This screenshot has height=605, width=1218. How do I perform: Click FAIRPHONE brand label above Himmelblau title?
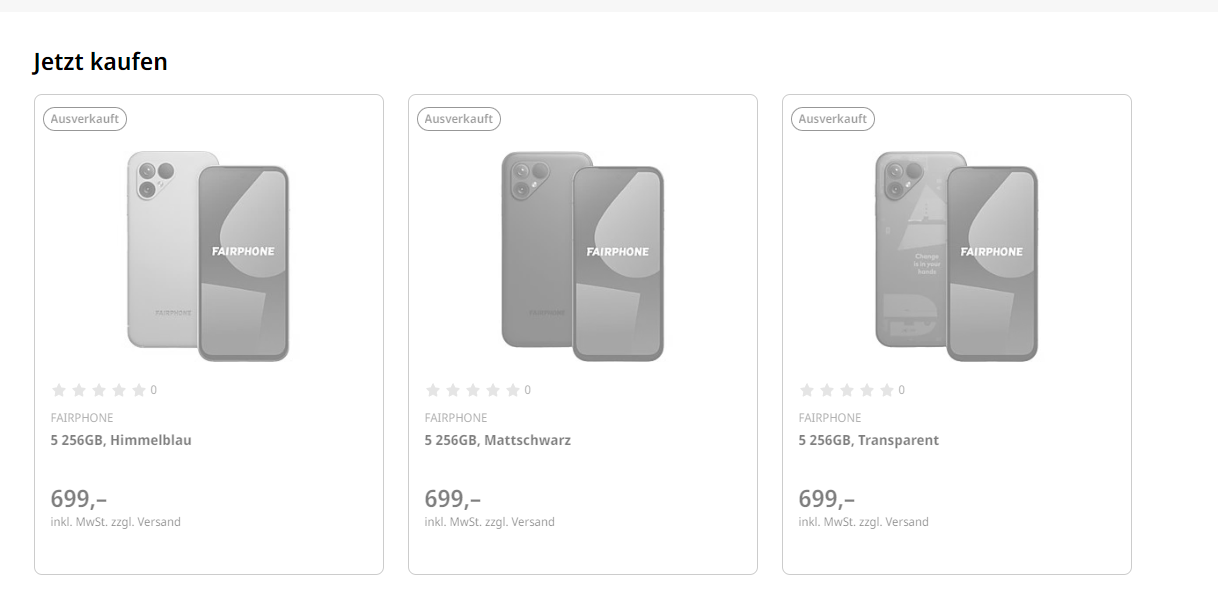[82, 418]
